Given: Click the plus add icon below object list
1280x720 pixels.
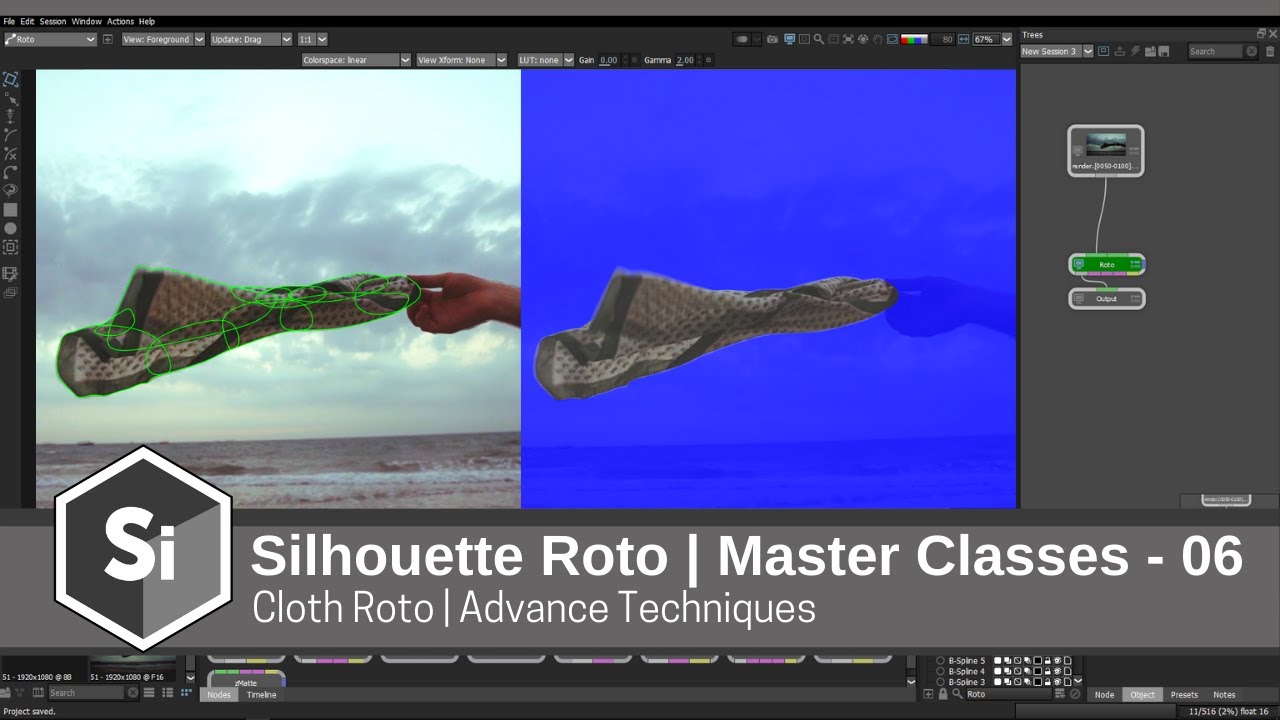Looking at the screenshot, I should 928,694.
